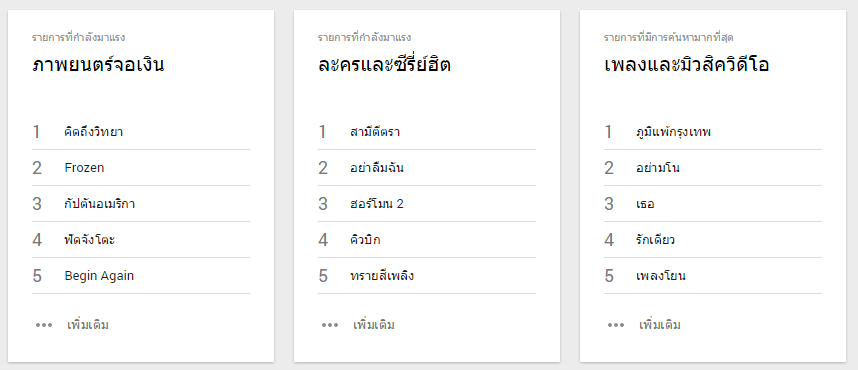The image size is (858, 370).
Task: Click the three-dots icon under เพลงและมิวสิควิดีโอ list
Action: tap(616, 325)
